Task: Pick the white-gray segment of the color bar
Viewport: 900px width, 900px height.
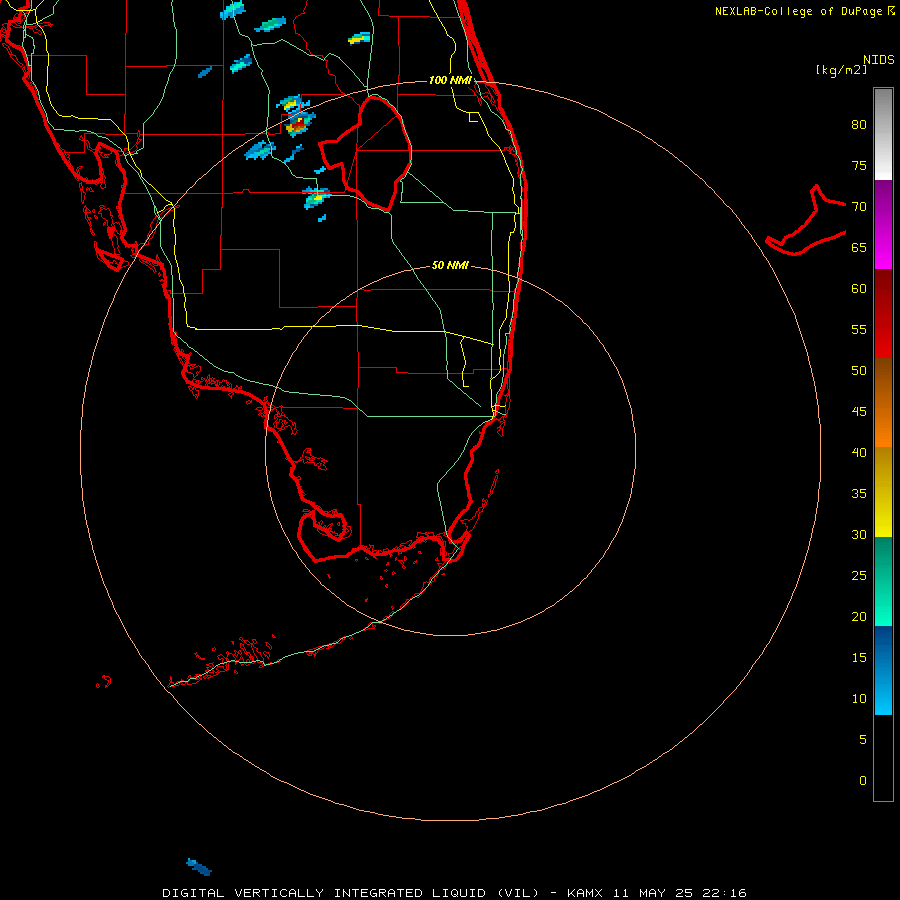Action: (x=883, y=134)
